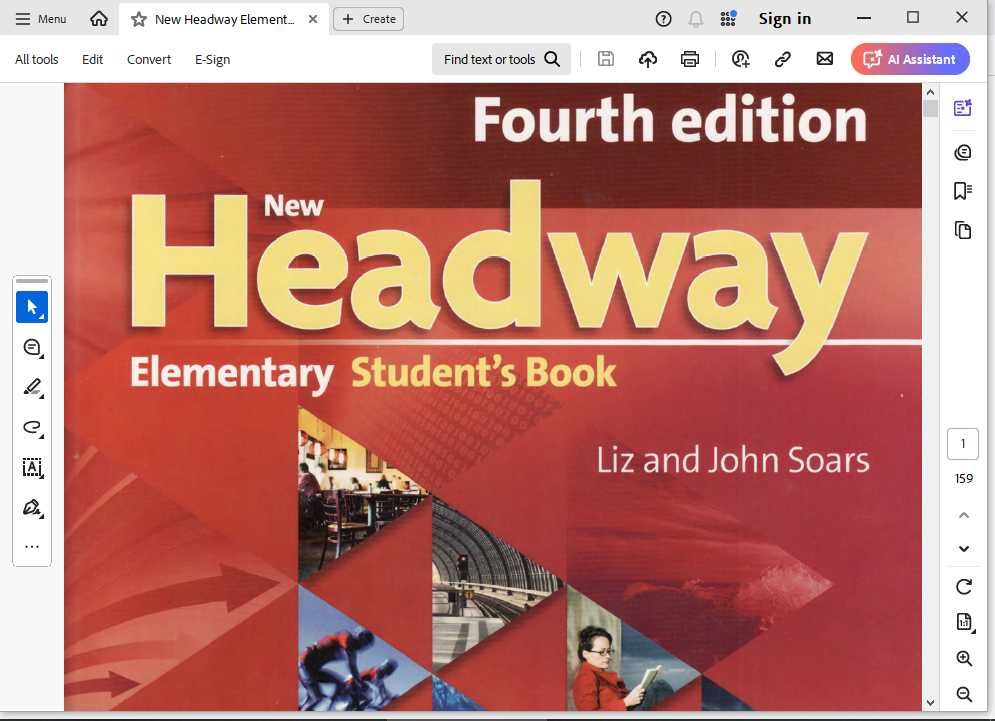Viewport: 995px width, 721px height.
Task: Click the upload to cloud icon
Action: [648, 59]
